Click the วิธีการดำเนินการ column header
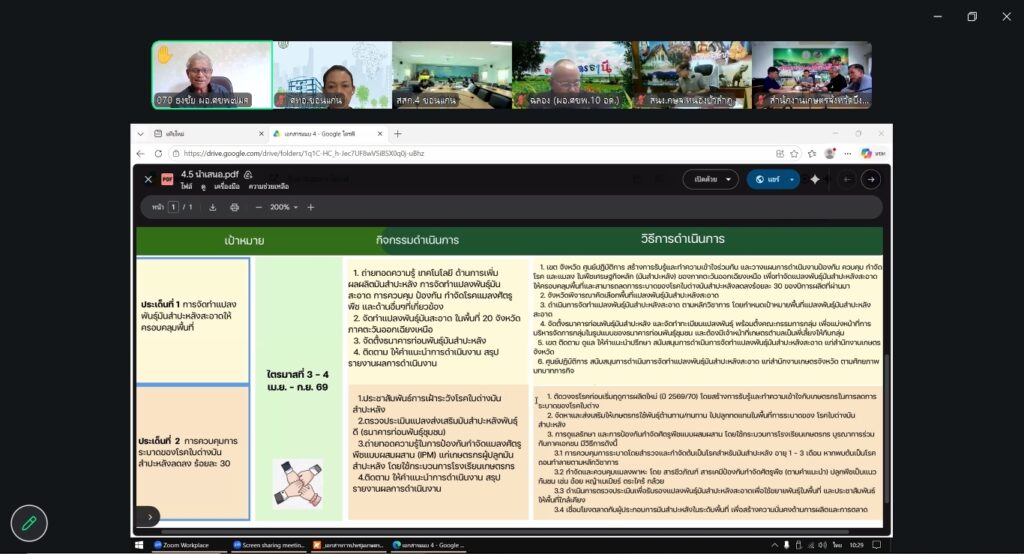 coord(682,239)
